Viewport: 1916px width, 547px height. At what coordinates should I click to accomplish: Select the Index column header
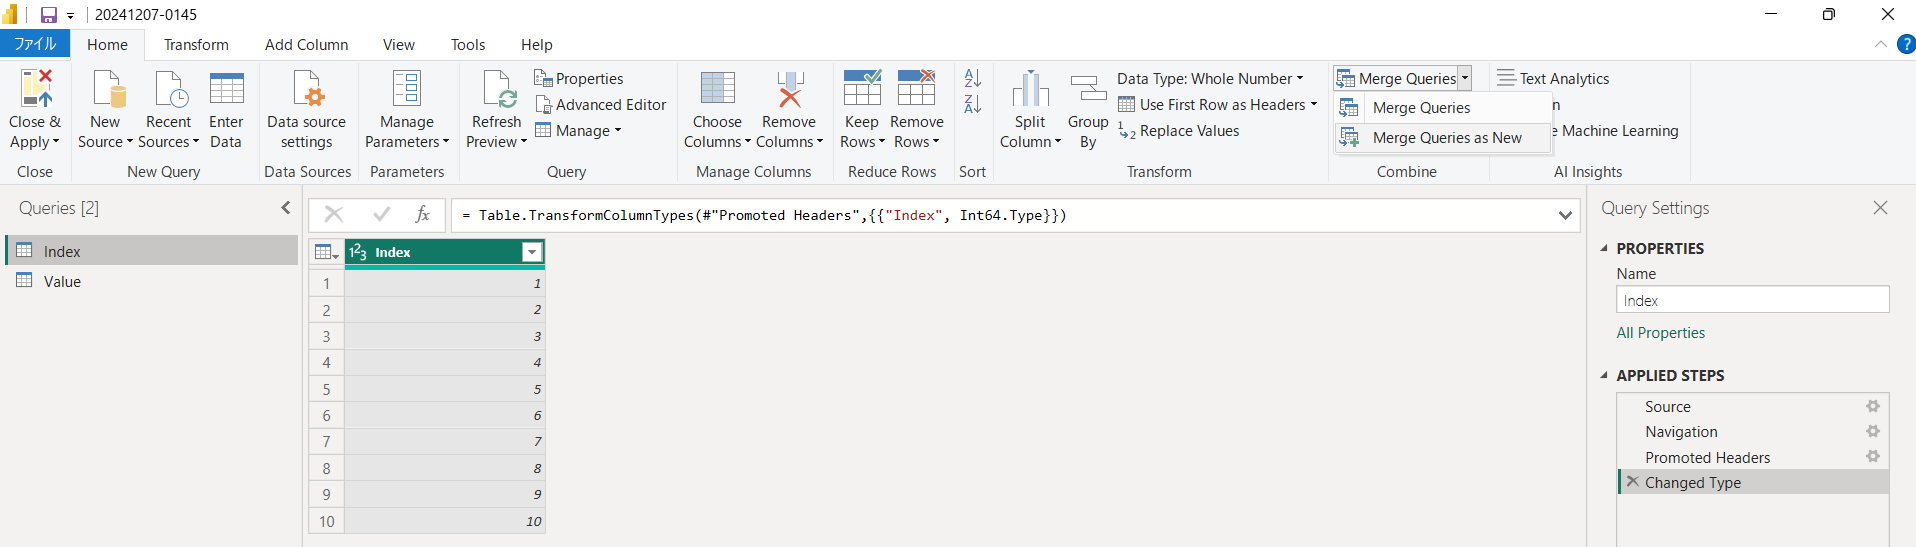[445, 252]
